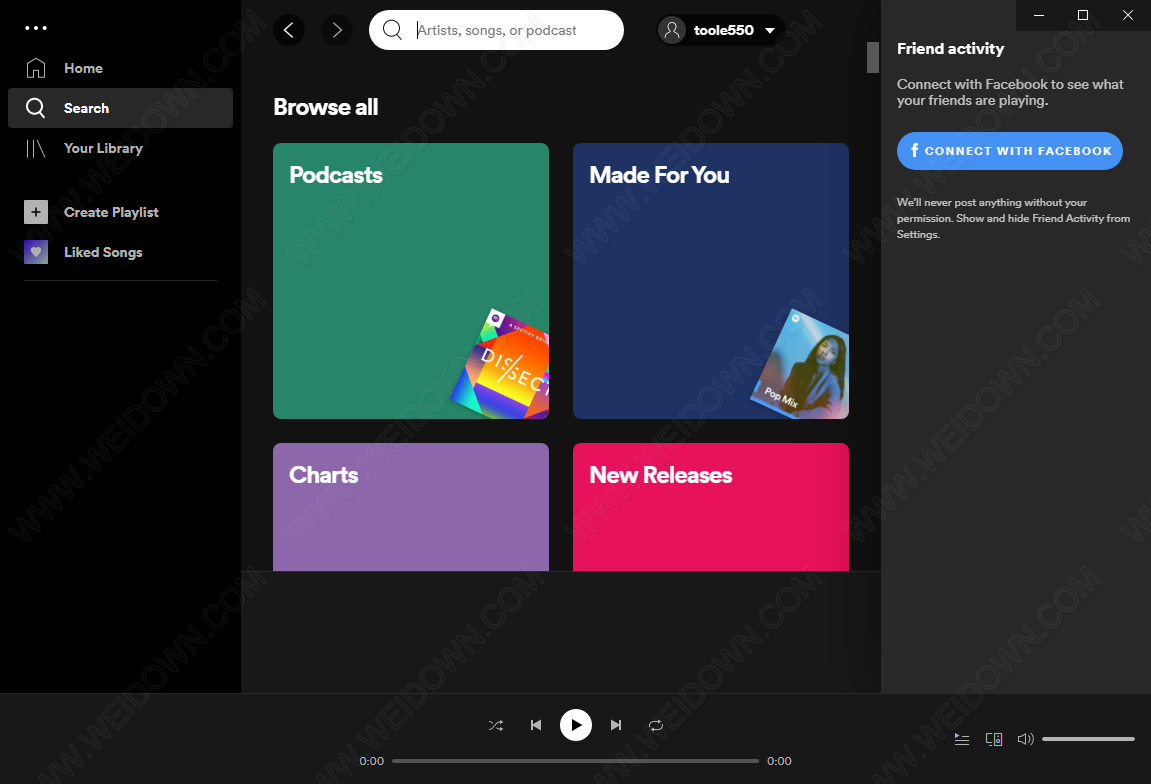The image size is (1151, 784).
Task: Open the New Releases card
Action: (x=711, y=507)
